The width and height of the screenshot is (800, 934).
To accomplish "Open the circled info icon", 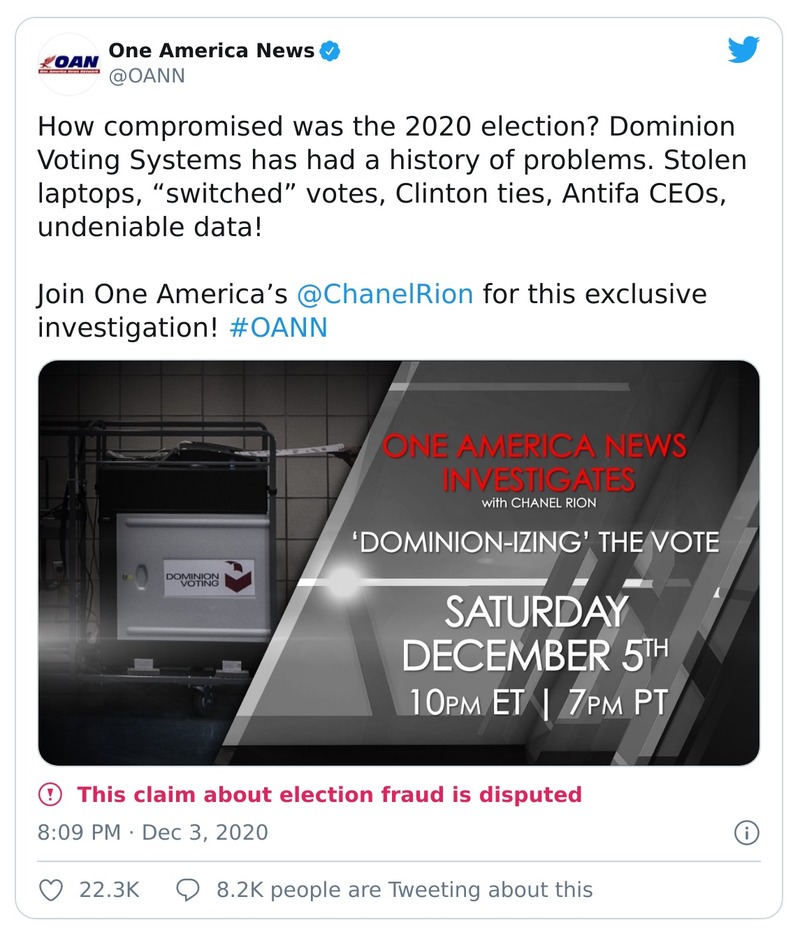I will pos(746,832).
